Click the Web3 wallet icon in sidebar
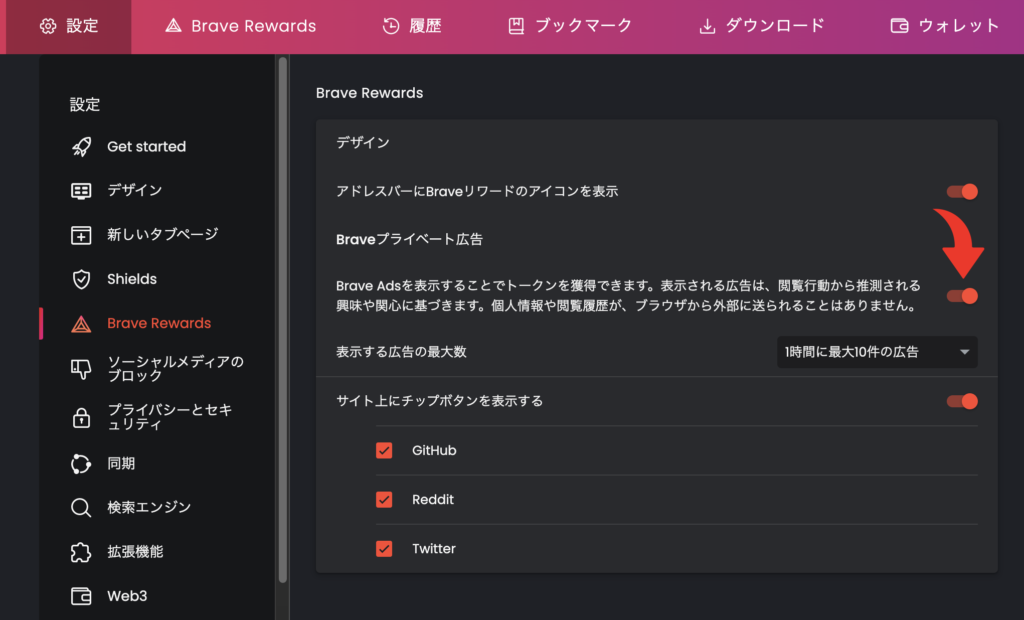Viewport: 1024px width, 620px height. point(81,596)
